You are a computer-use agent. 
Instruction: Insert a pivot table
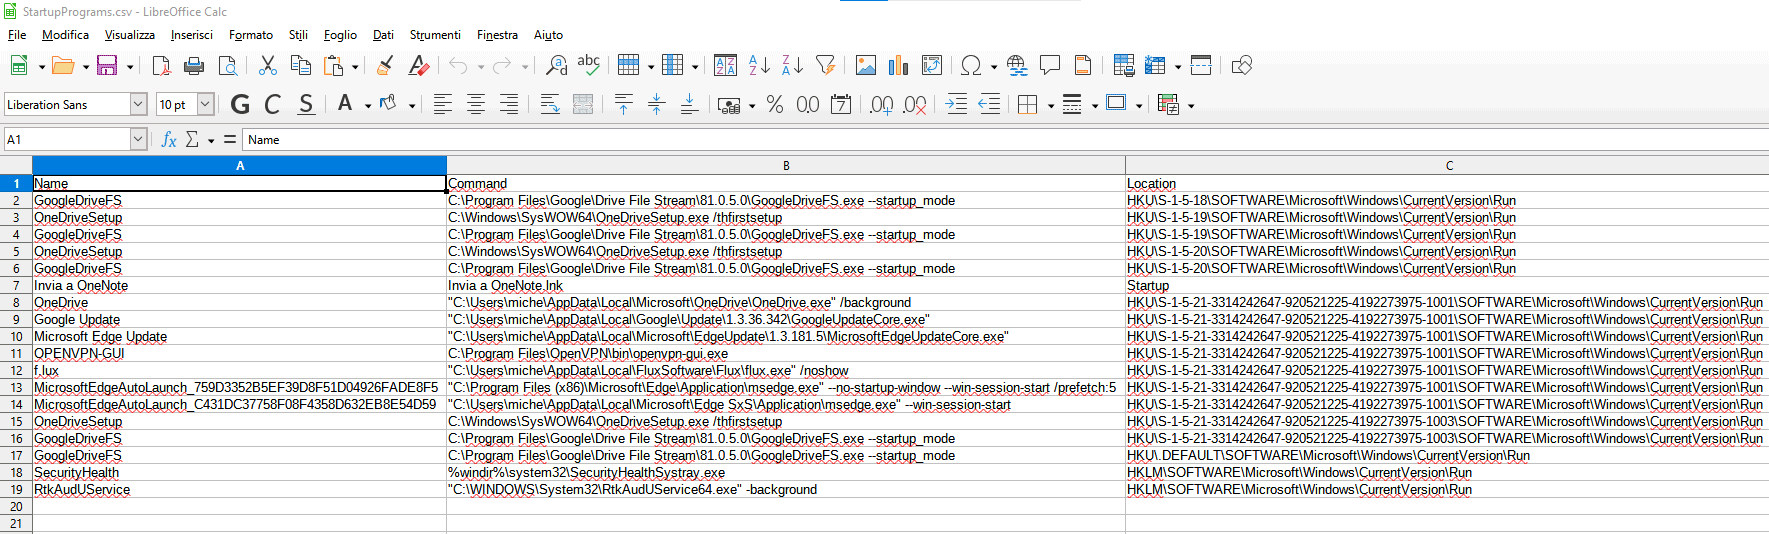tap(932, 66)
